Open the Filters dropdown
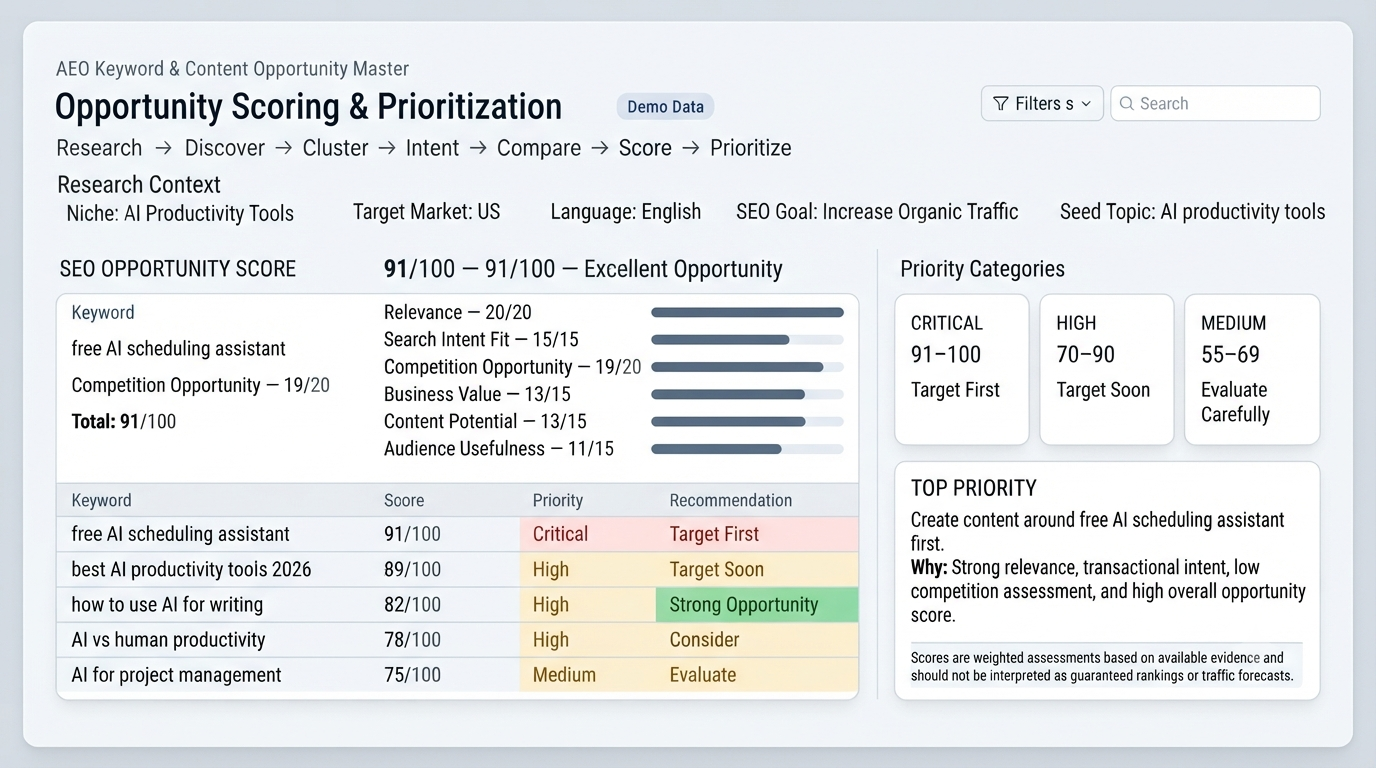This screenshot has width=1376, height=768. [1043, 103]
